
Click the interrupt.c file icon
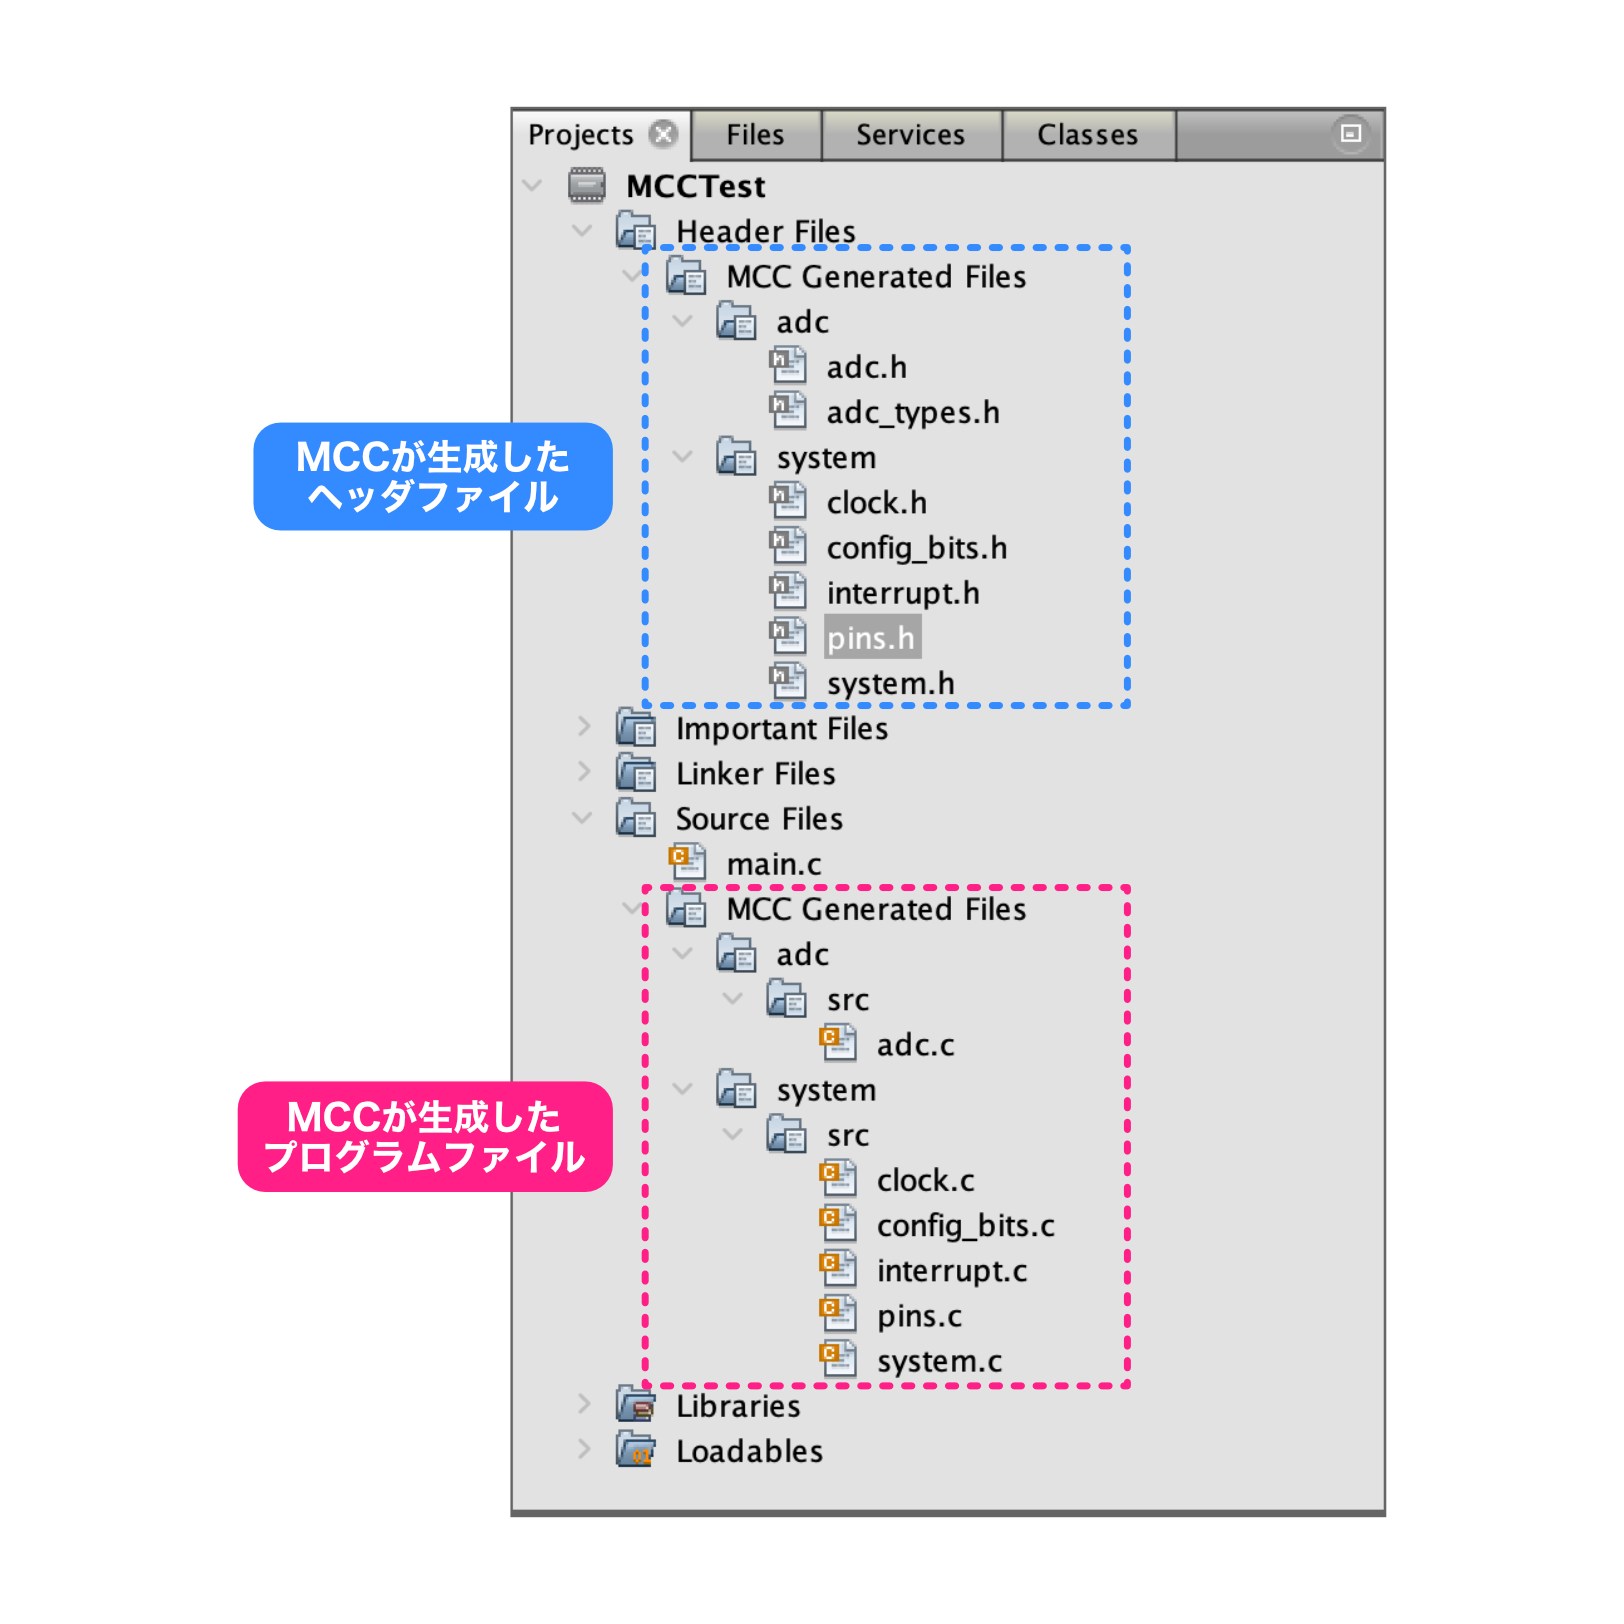(x=838, y=1270)
